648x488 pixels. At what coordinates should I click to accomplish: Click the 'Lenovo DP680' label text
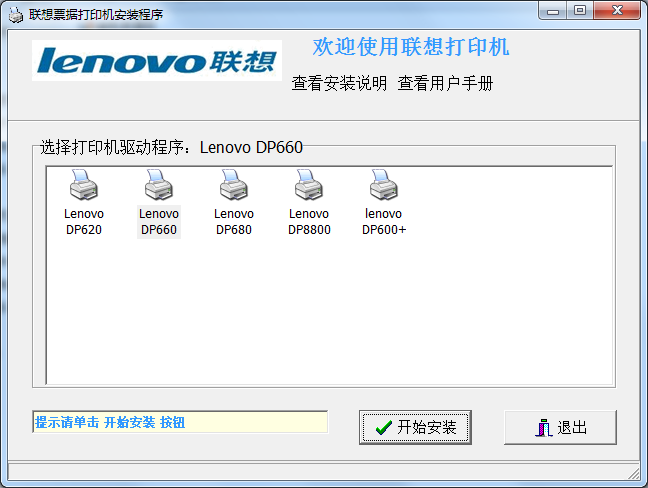(x=234, y=221)
